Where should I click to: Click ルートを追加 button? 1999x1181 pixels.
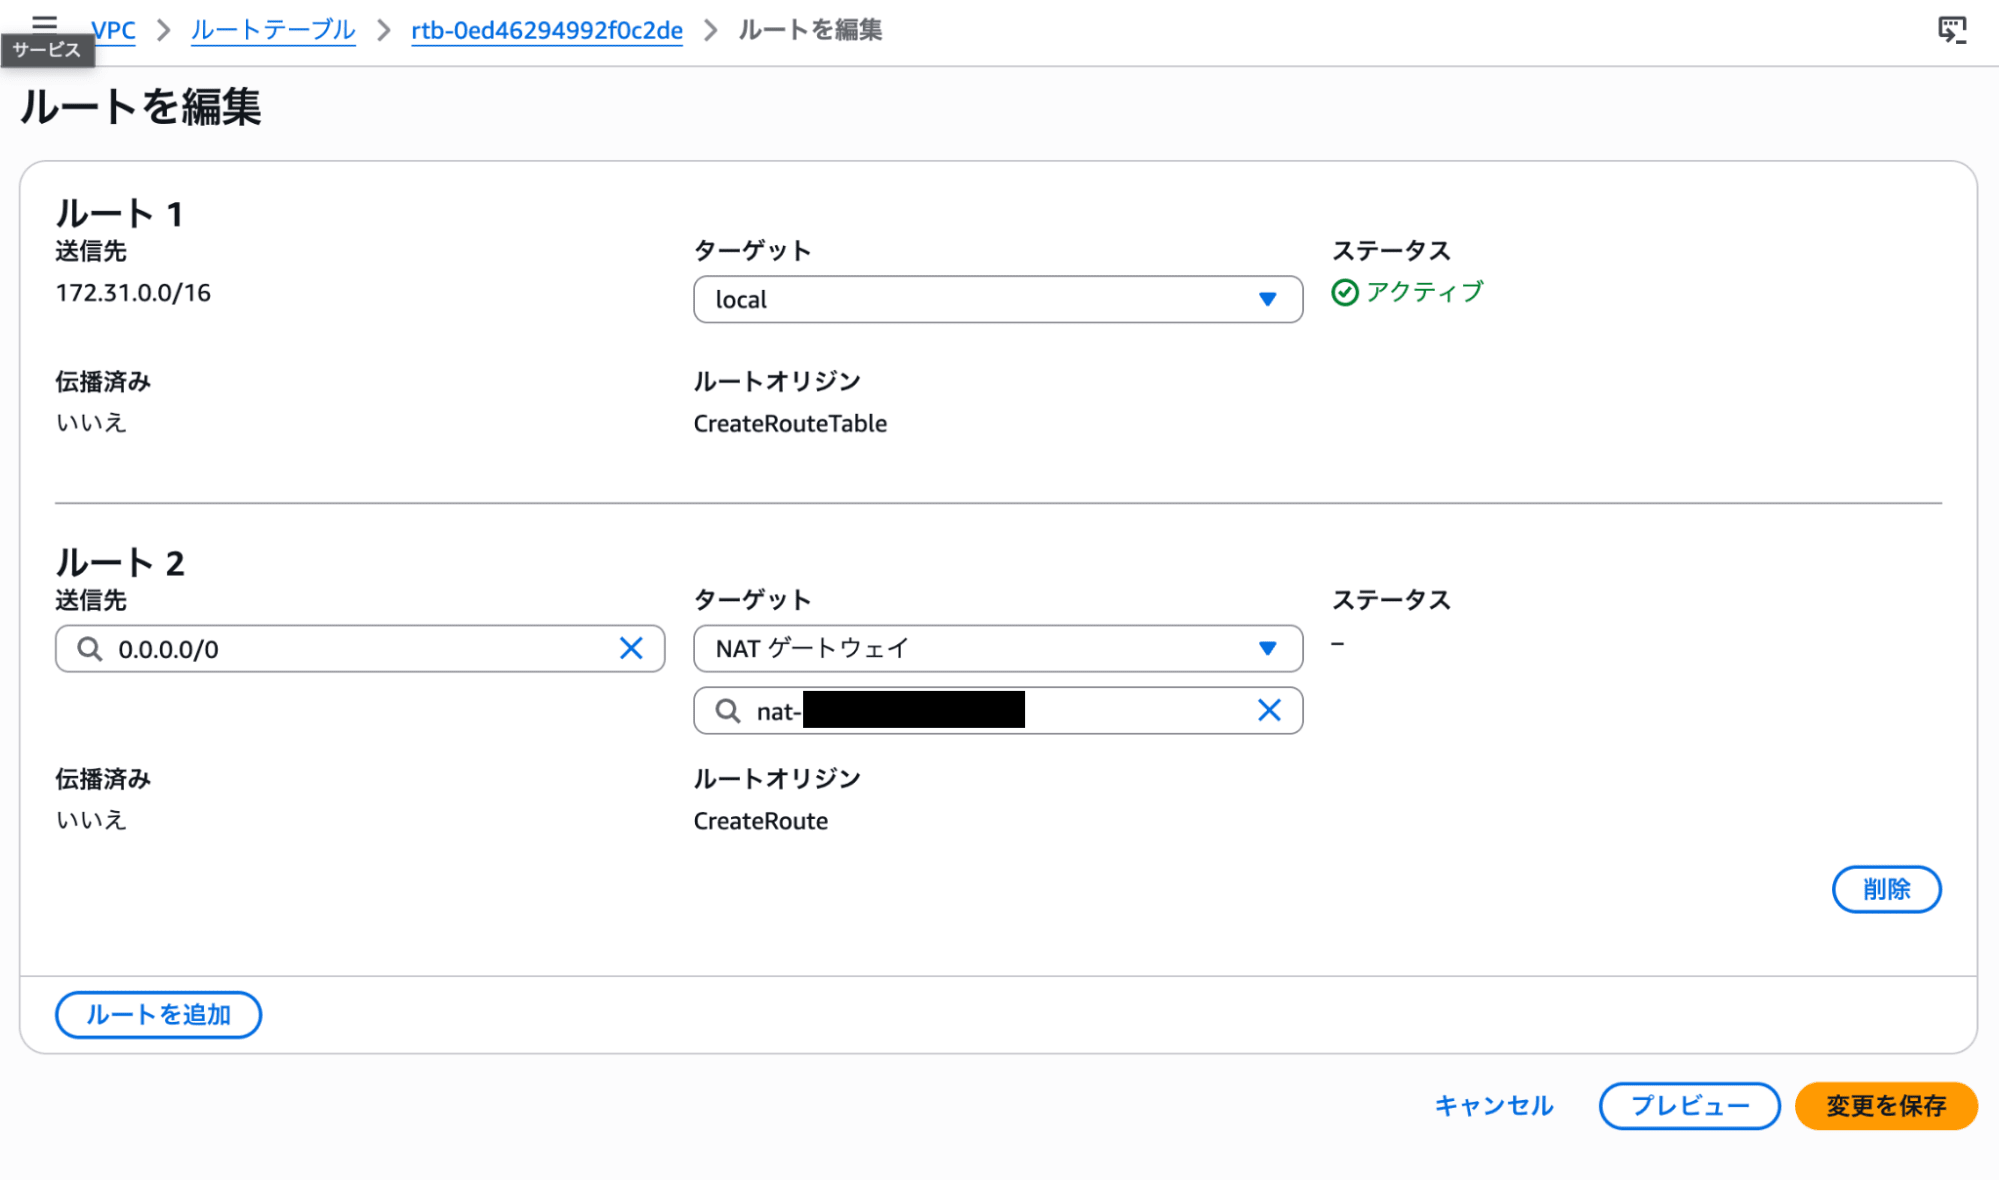(x=158, y=1015)
